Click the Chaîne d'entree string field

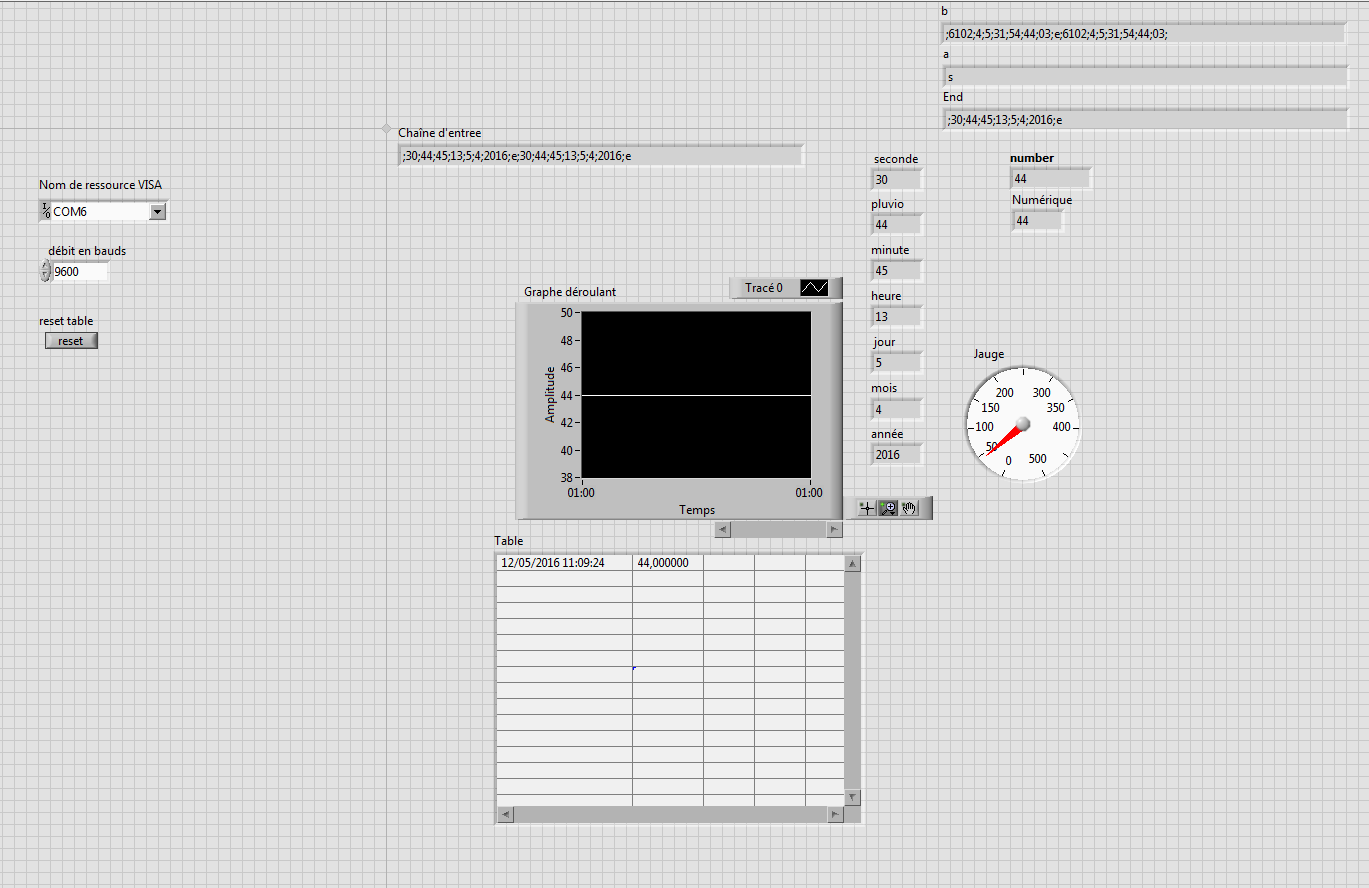coord(601,155)
